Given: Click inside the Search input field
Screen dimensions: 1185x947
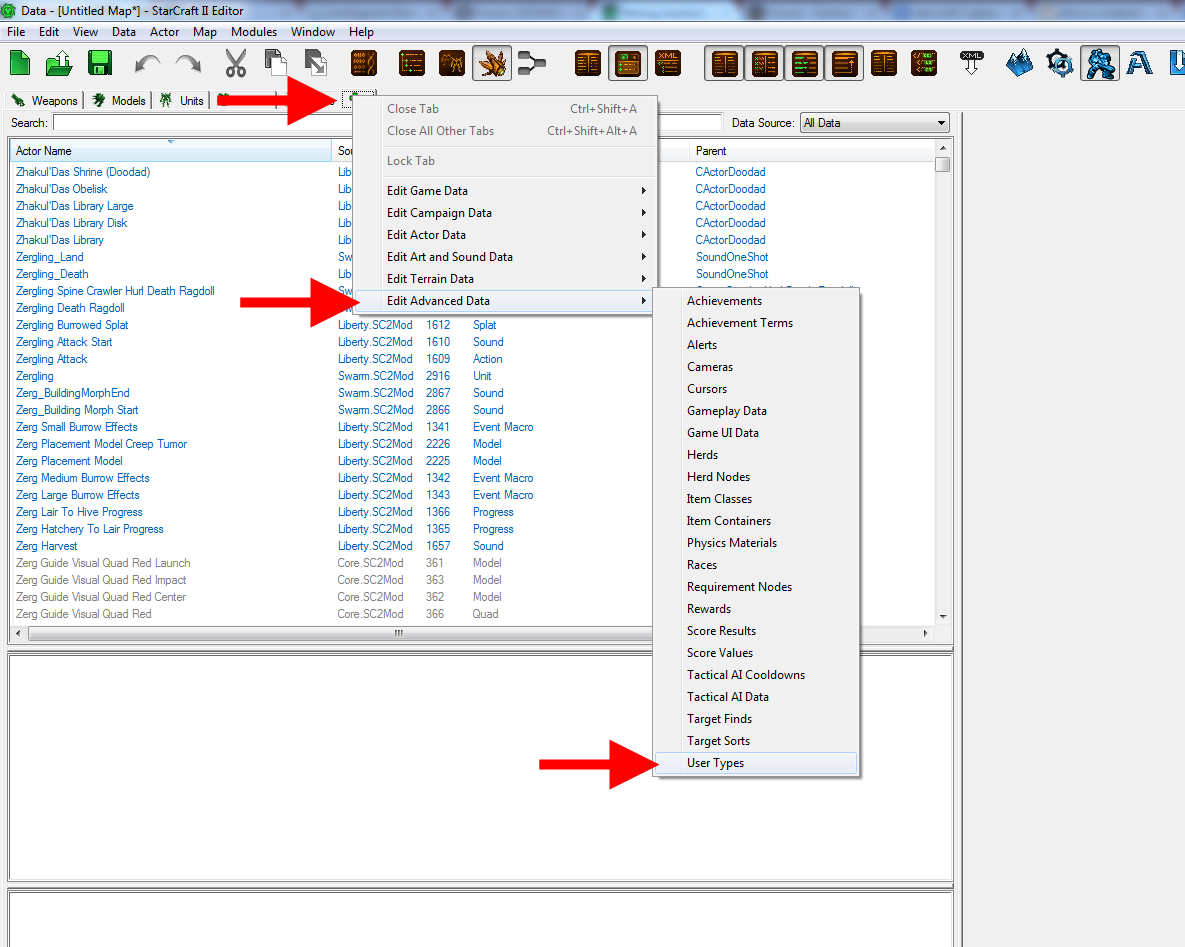Looking at the screenshot, I should (x=204, y=123).
